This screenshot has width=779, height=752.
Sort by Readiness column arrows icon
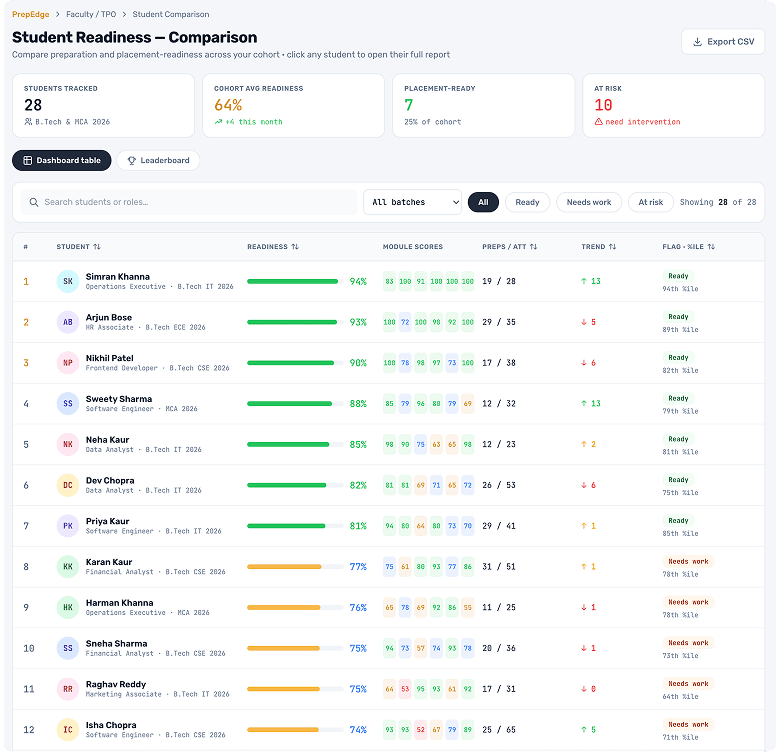click(295, 246)
